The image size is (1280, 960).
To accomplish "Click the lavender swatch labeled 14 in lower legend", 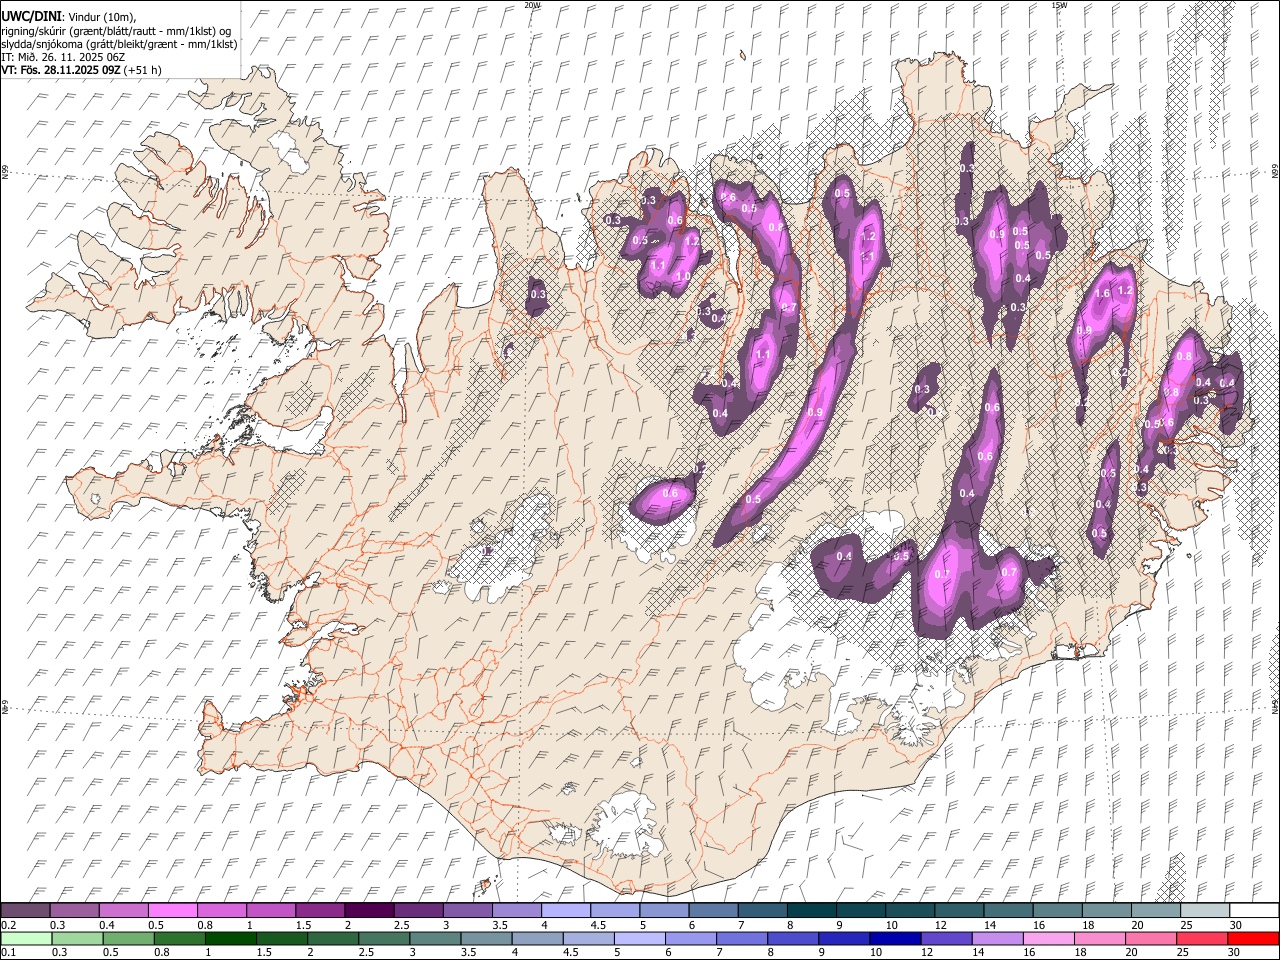I will point(997,938).
